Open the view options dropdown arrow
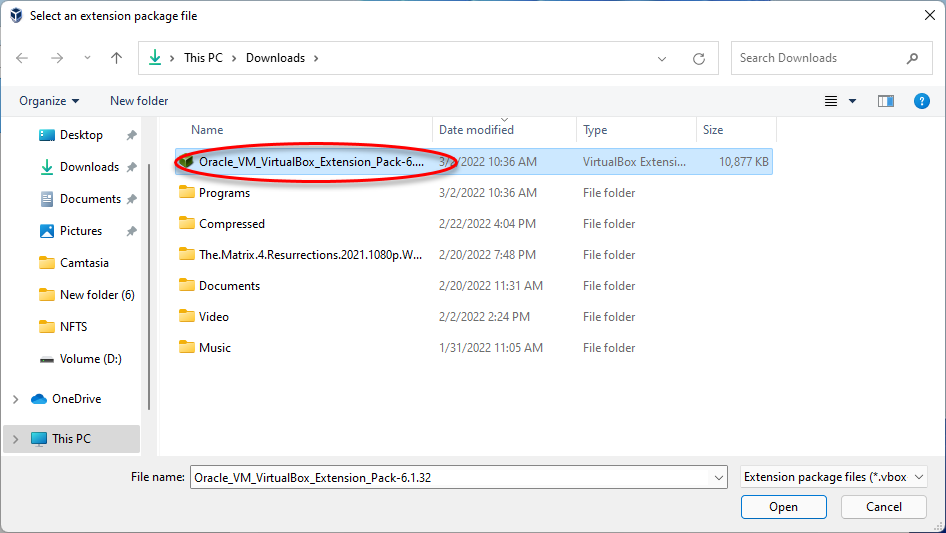 coord(852,101)
